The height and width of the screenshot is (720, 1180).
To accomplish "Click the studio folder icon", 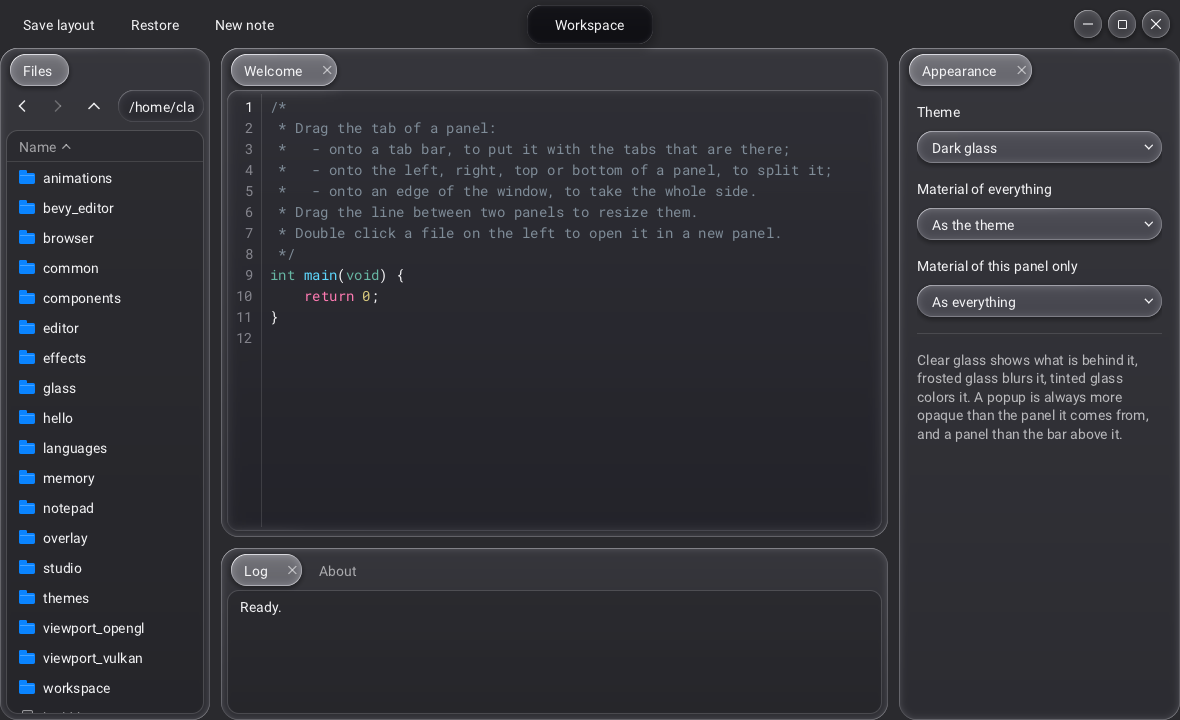I will (x=27, y=567).
